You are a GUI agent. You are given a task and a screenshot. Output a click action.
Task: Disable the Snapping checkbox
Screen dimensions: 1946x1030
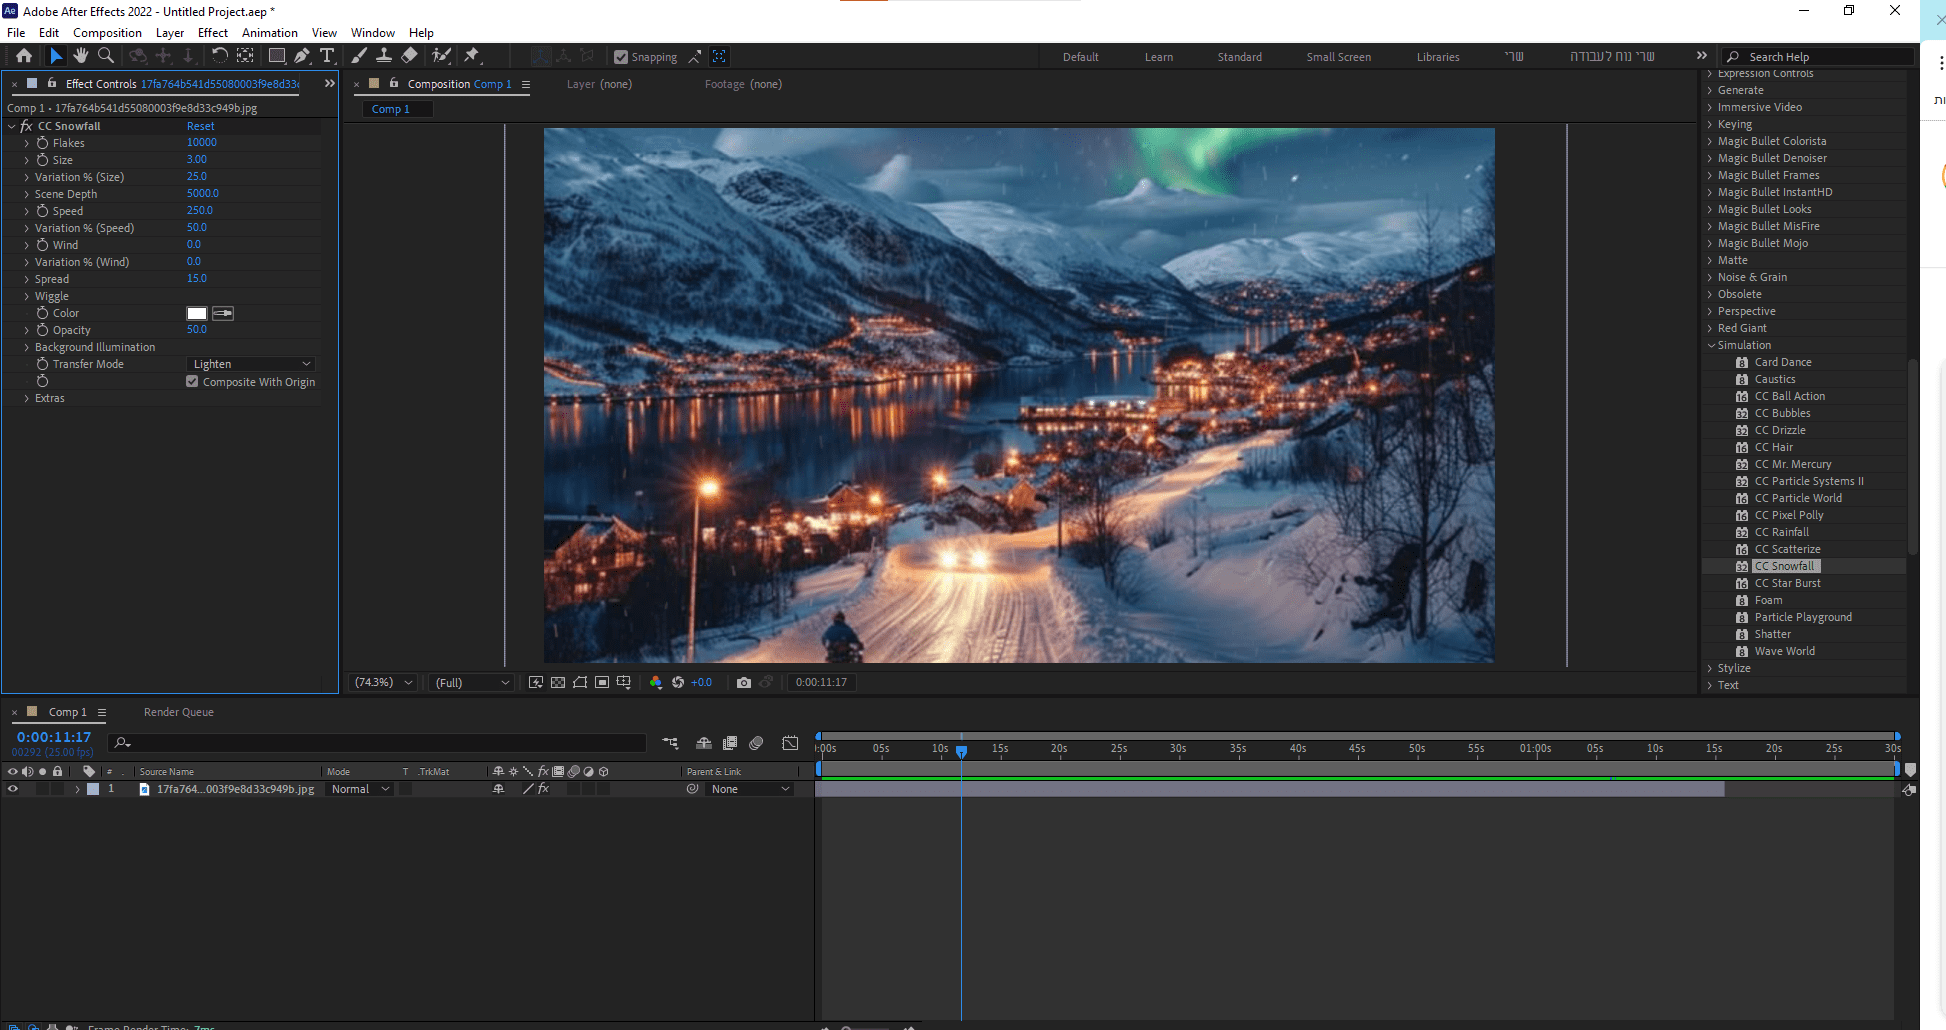click(621, 57)
